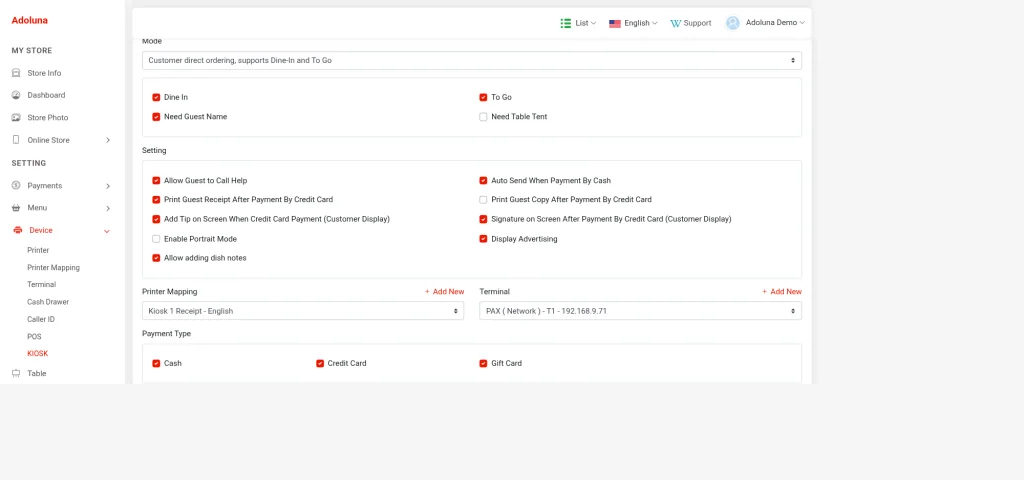
Task: Expand the Online Store submenu chevron
Action: click(108, 140)
